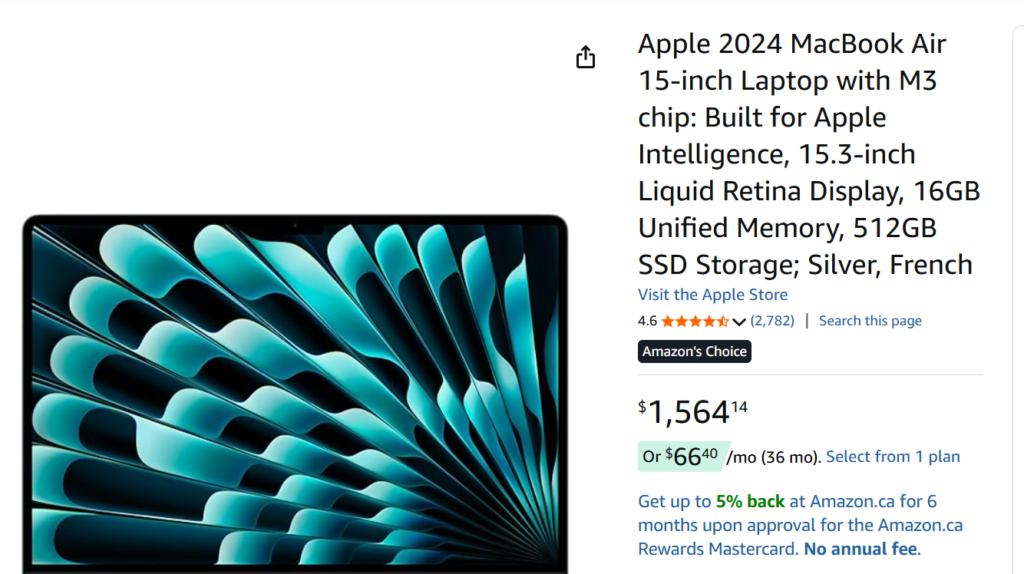Click the notch atop the MacBook screen image
This screenshot has height=574, width=1024.
(294, 228)
